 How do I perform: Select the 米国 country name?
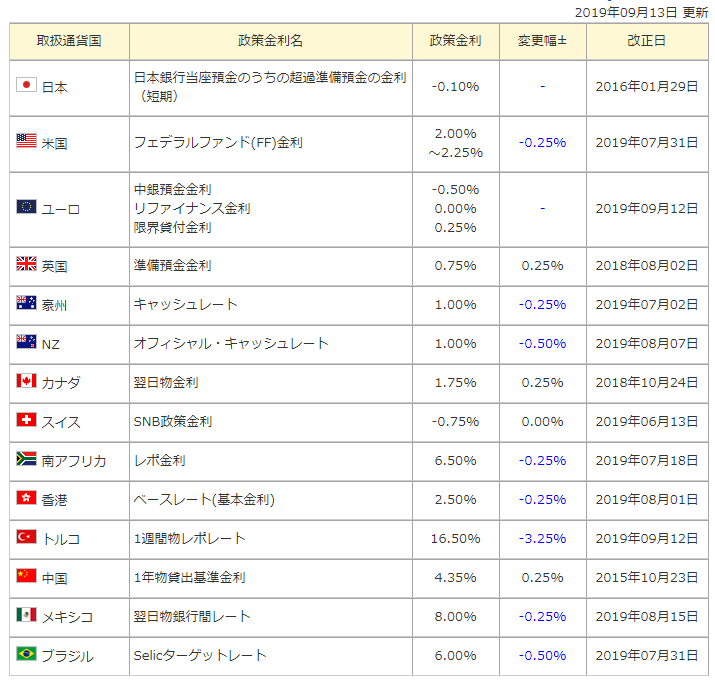tap(55, 144)
